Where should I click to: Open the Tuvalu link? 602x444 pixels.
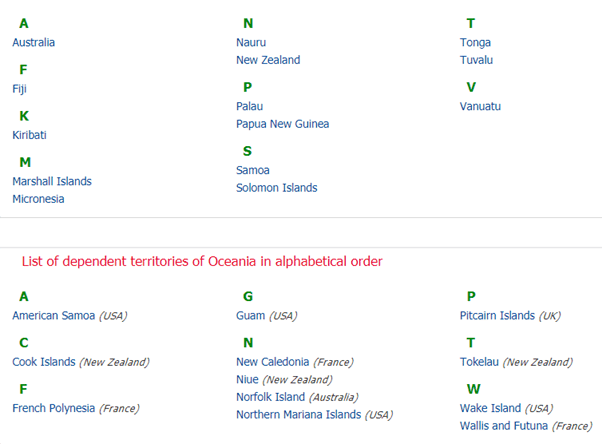[476, 60]
